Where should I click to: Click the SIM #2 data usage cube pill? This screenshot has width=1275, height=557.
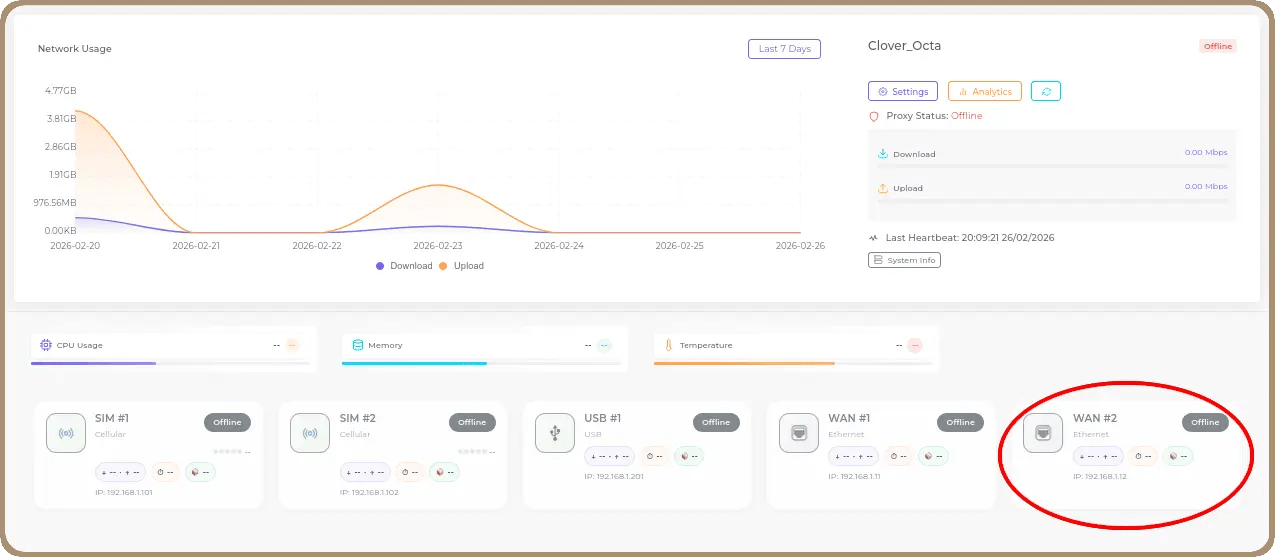[x=444, y=471]
